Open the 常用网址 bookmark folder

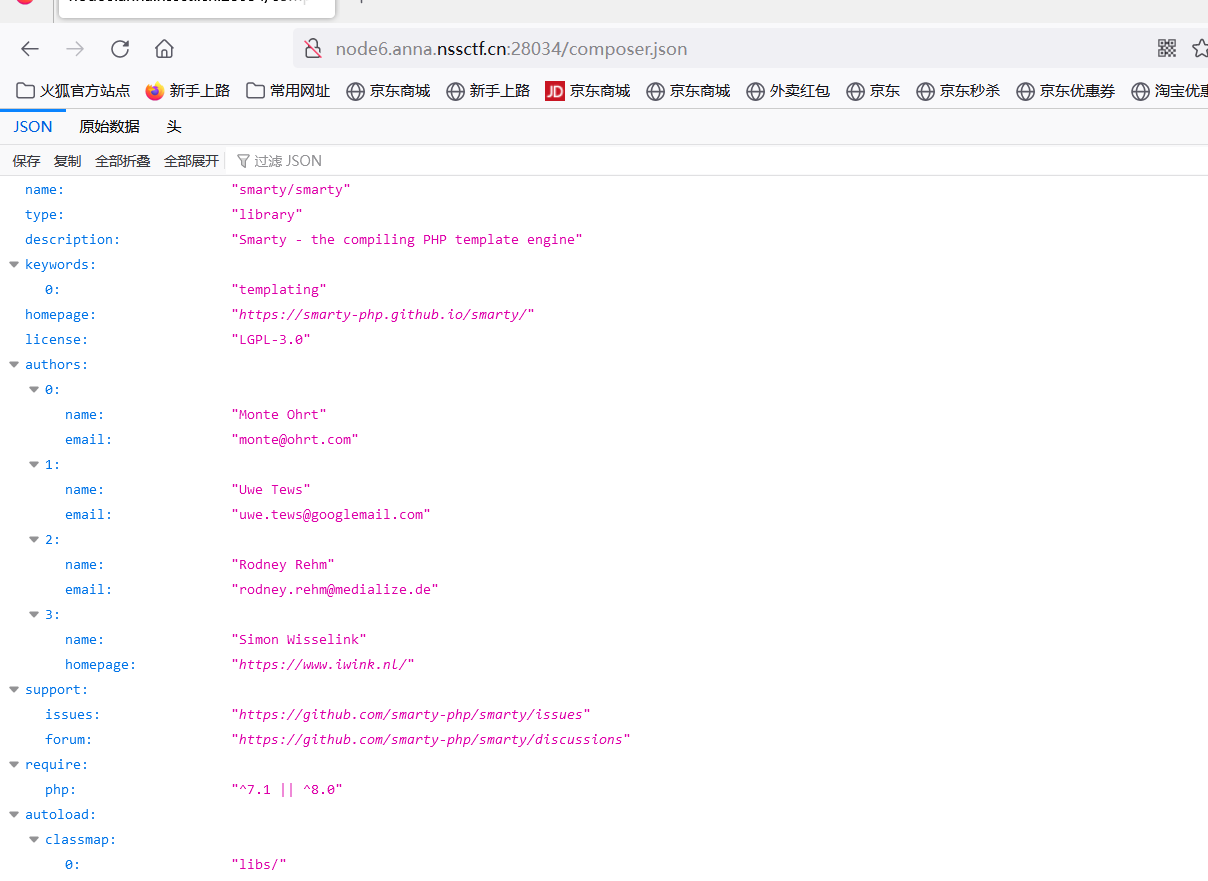288,91
